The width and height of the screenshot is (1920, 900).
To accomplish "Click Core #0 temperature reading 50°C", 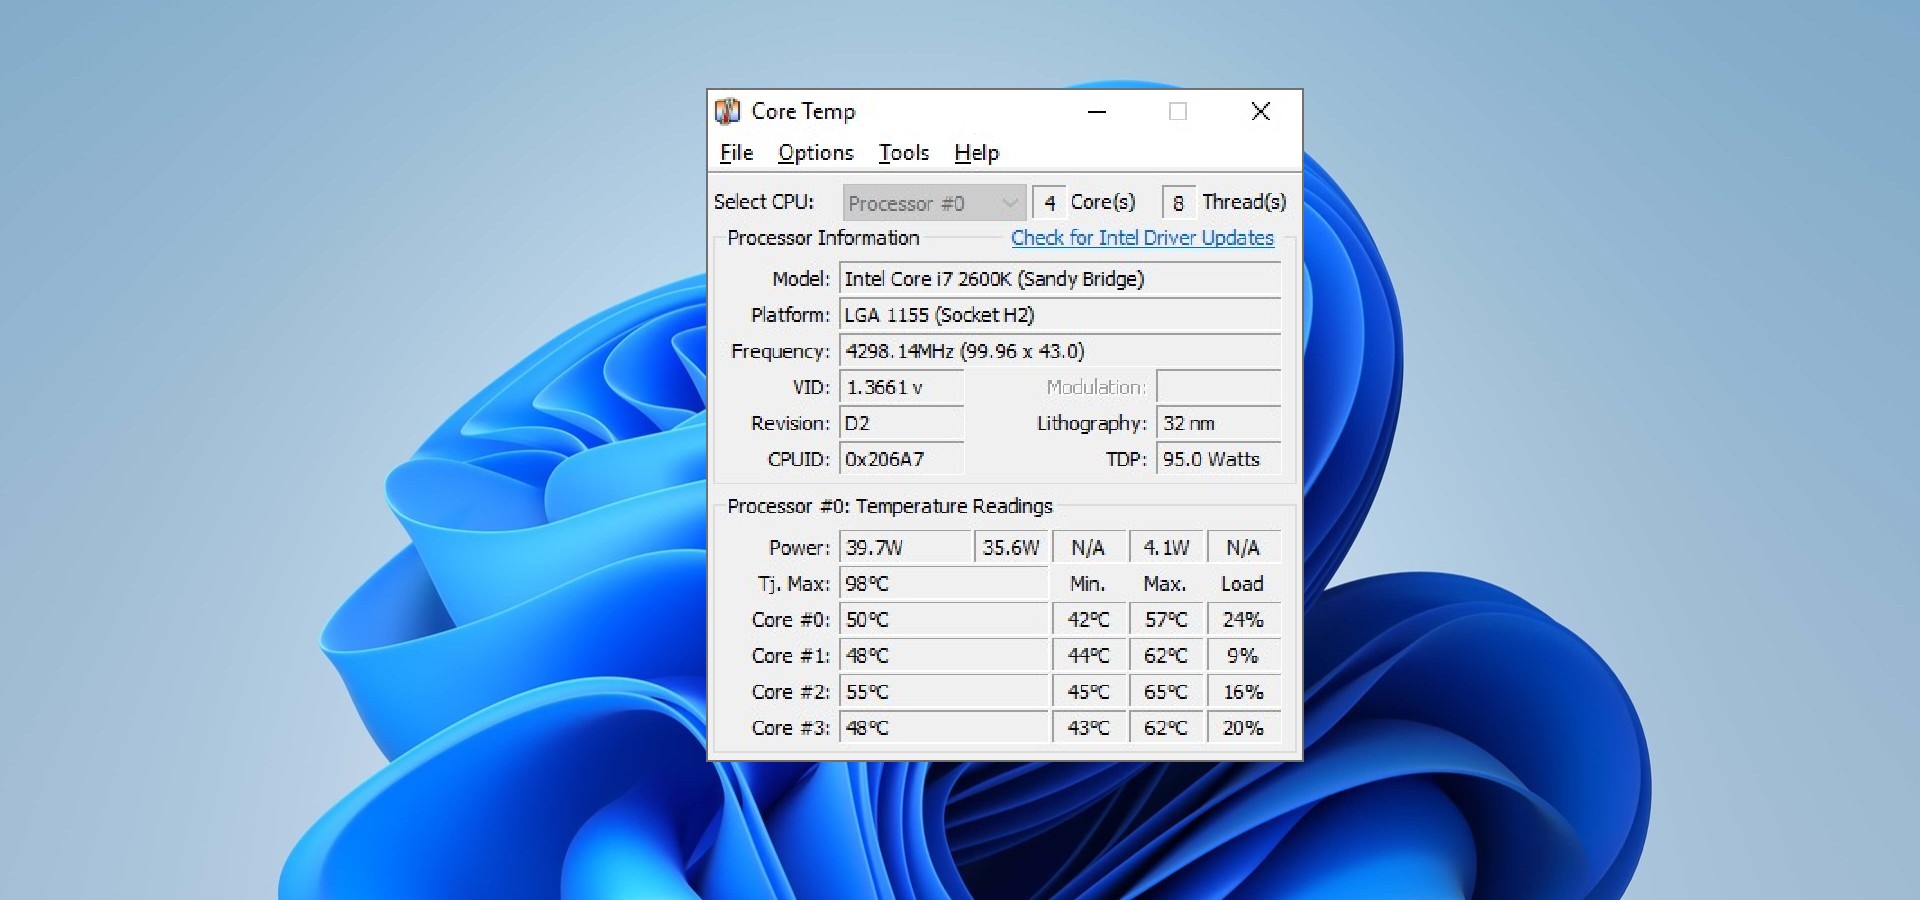I will pyautogui.click(x=942, y=620).
